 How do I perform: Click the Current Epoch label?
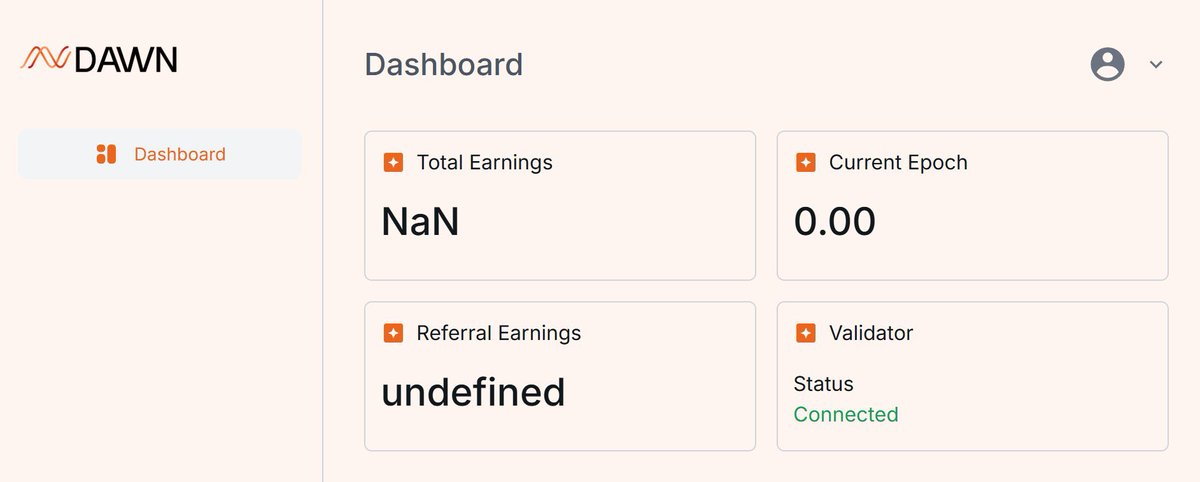(x=898, y=162)
